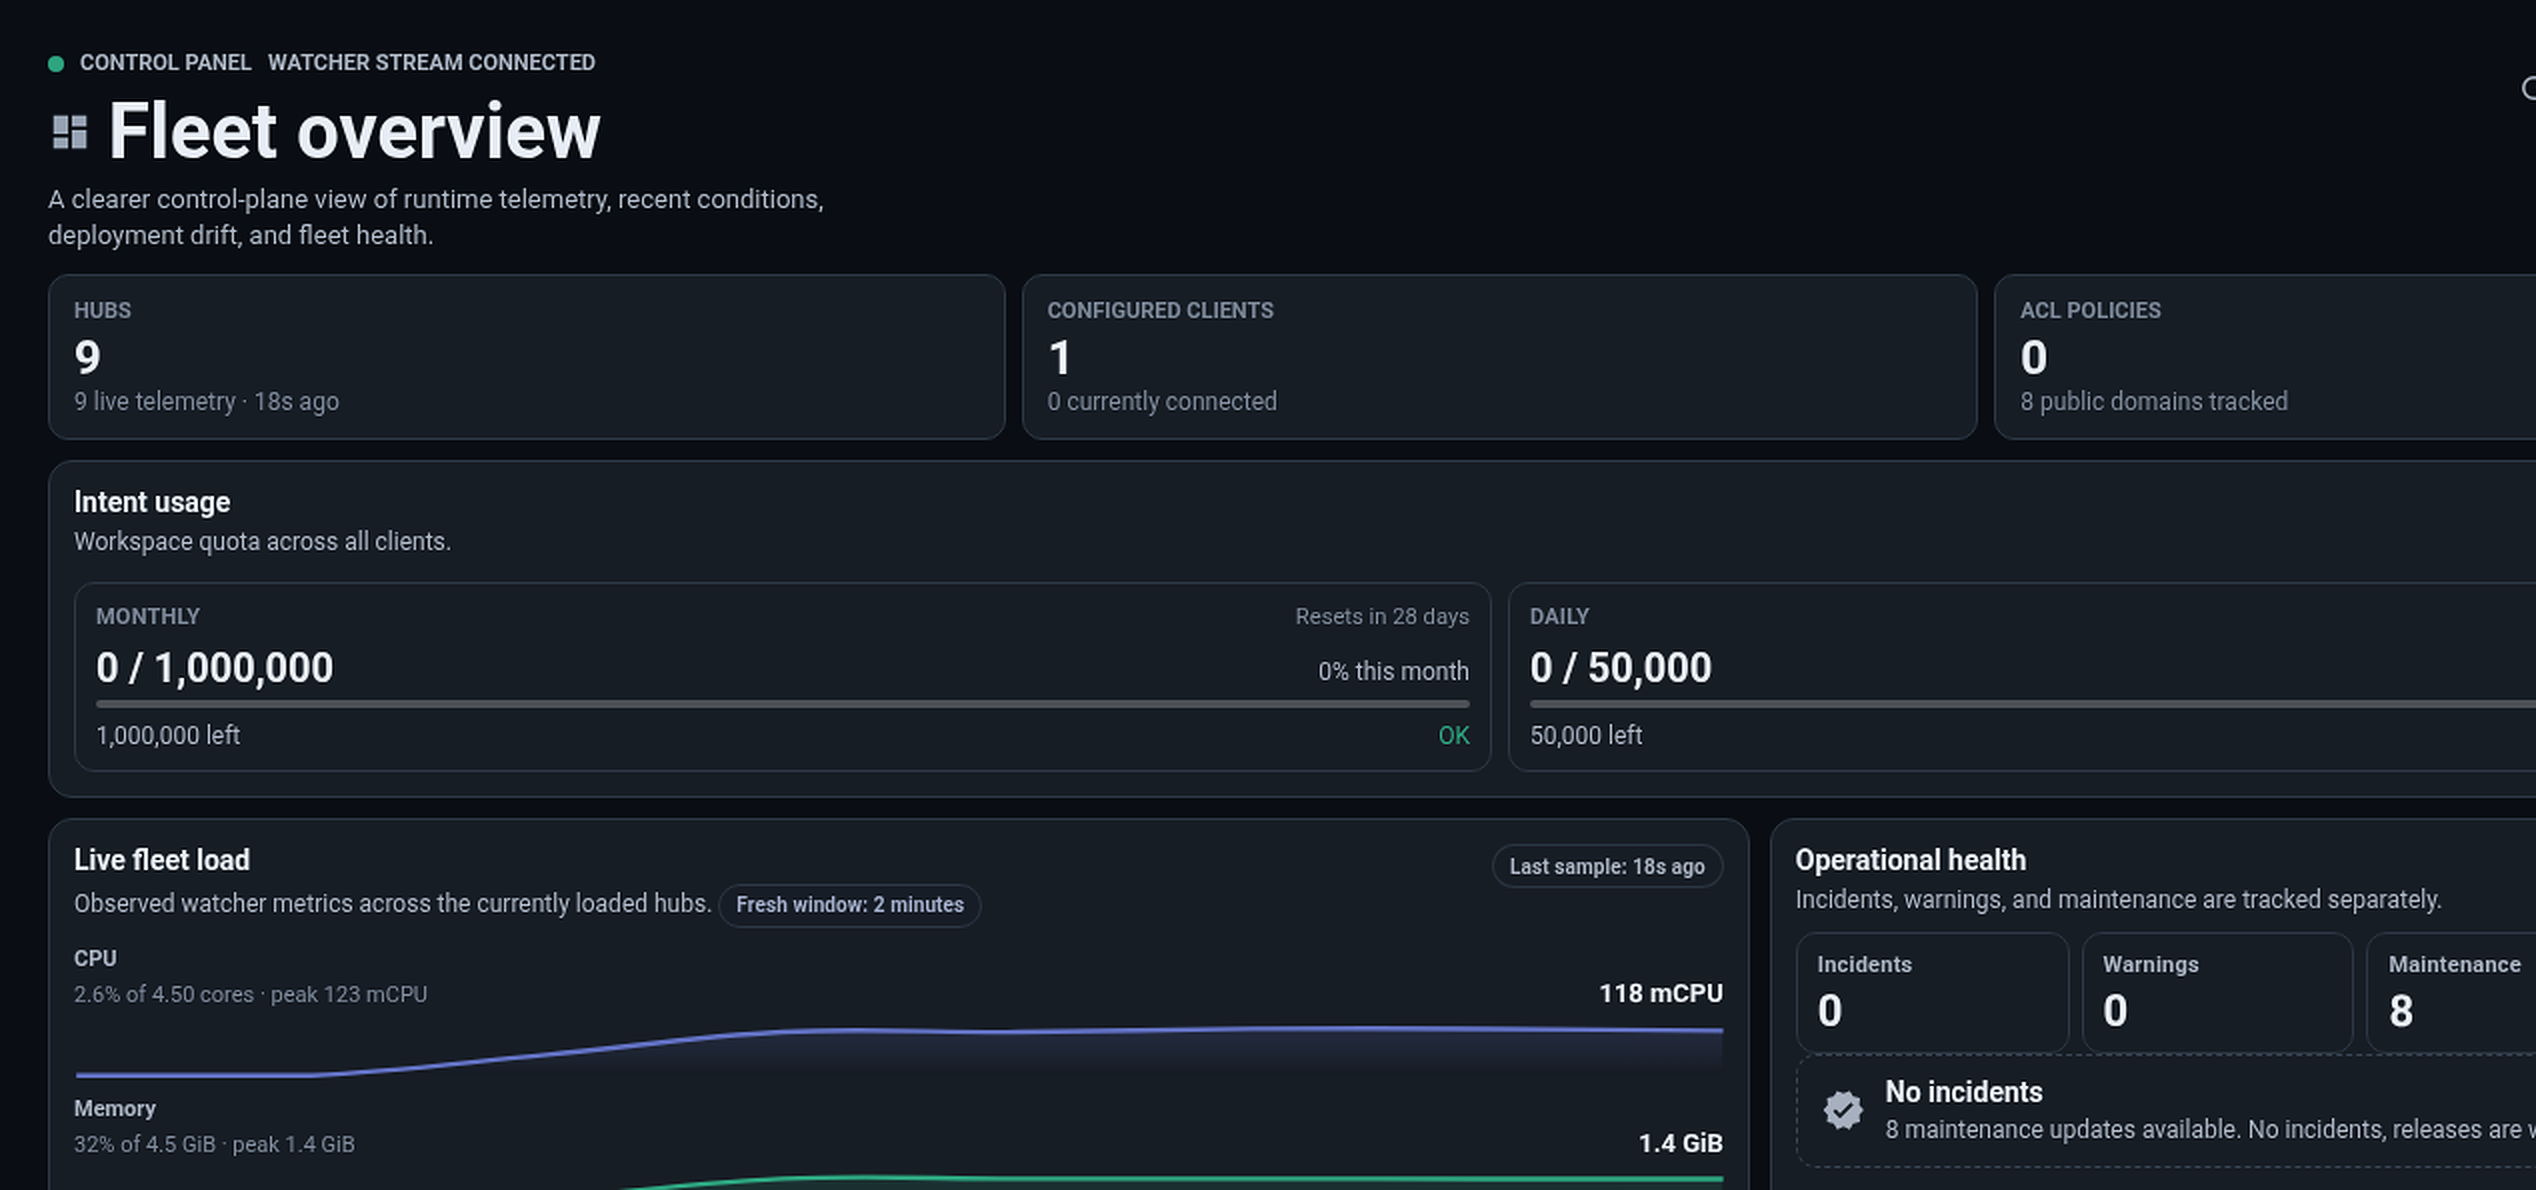Click '8 maintenance updates available' message
This screenshot has height=1190, width=2536.
(2062, 1130)
